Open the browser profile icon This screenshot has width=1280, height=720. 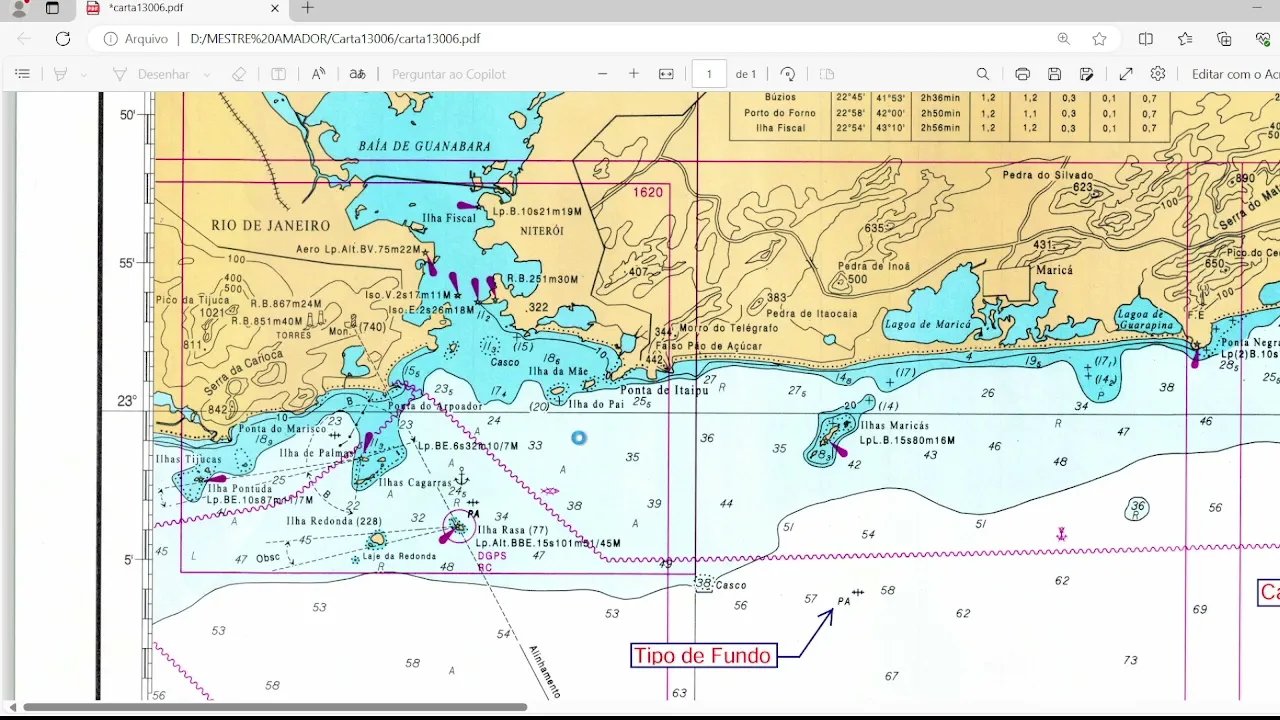click(18, 8)
